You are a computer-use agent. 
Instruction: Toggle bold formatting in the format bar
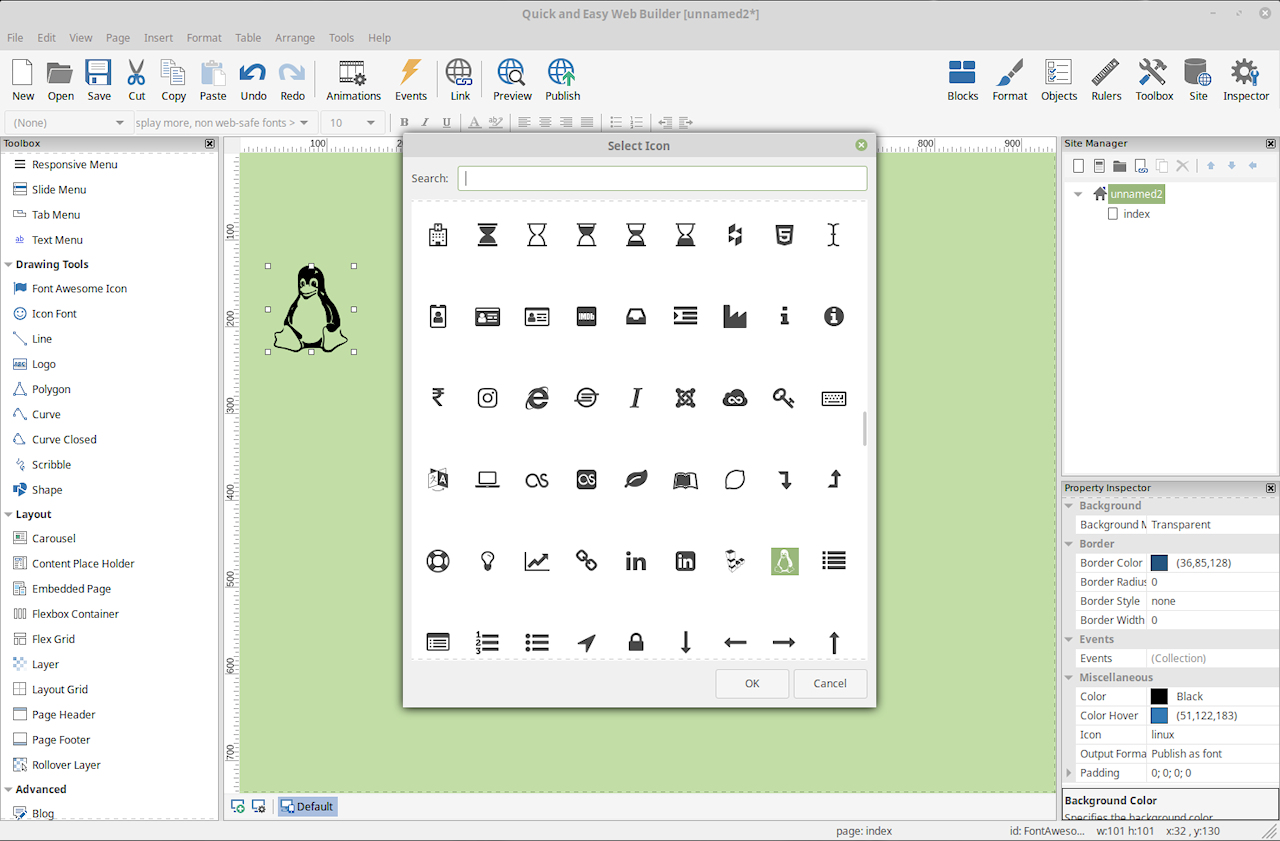tap(403, 123)
